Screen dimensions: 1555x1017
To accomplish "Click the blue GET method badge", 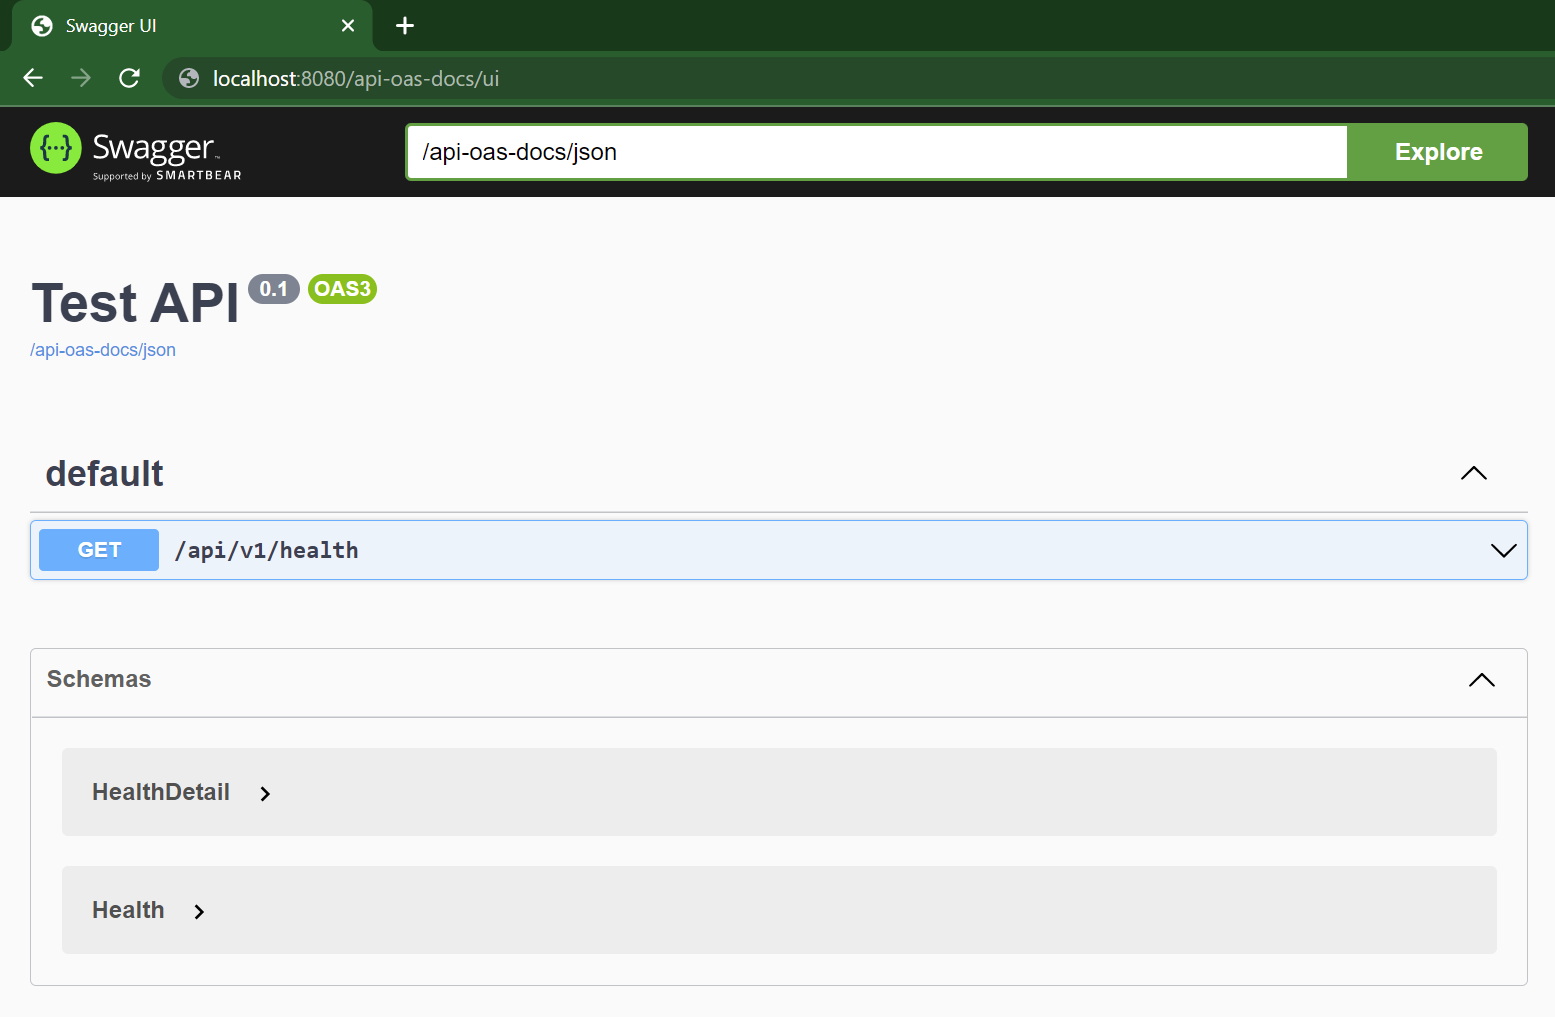I will point(99,550).
